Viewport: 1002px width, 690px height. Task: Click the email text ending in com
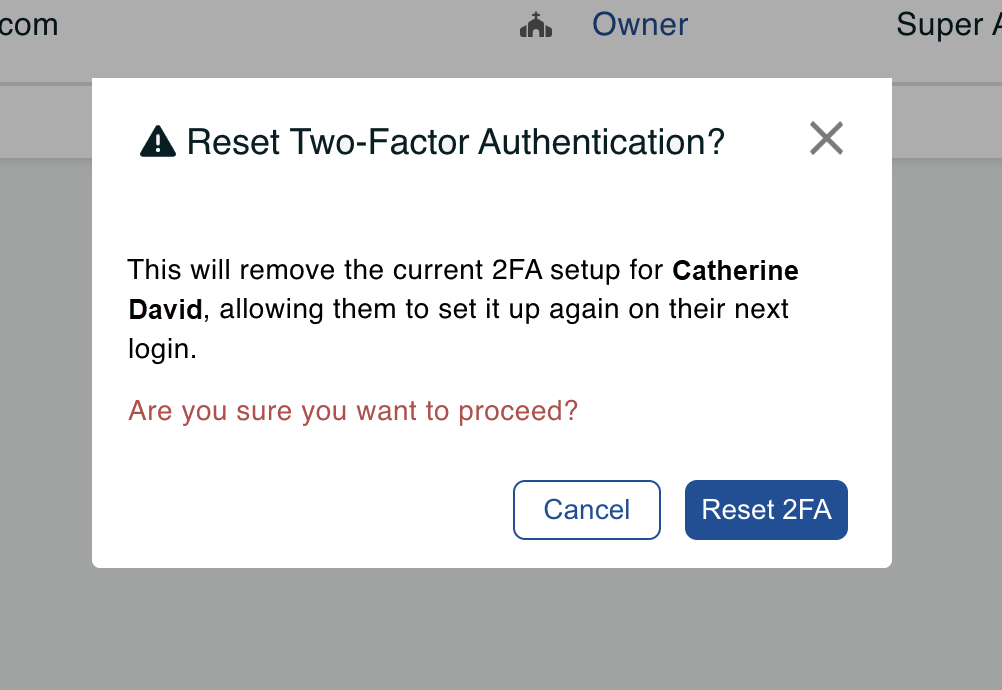tap(29, 25)
